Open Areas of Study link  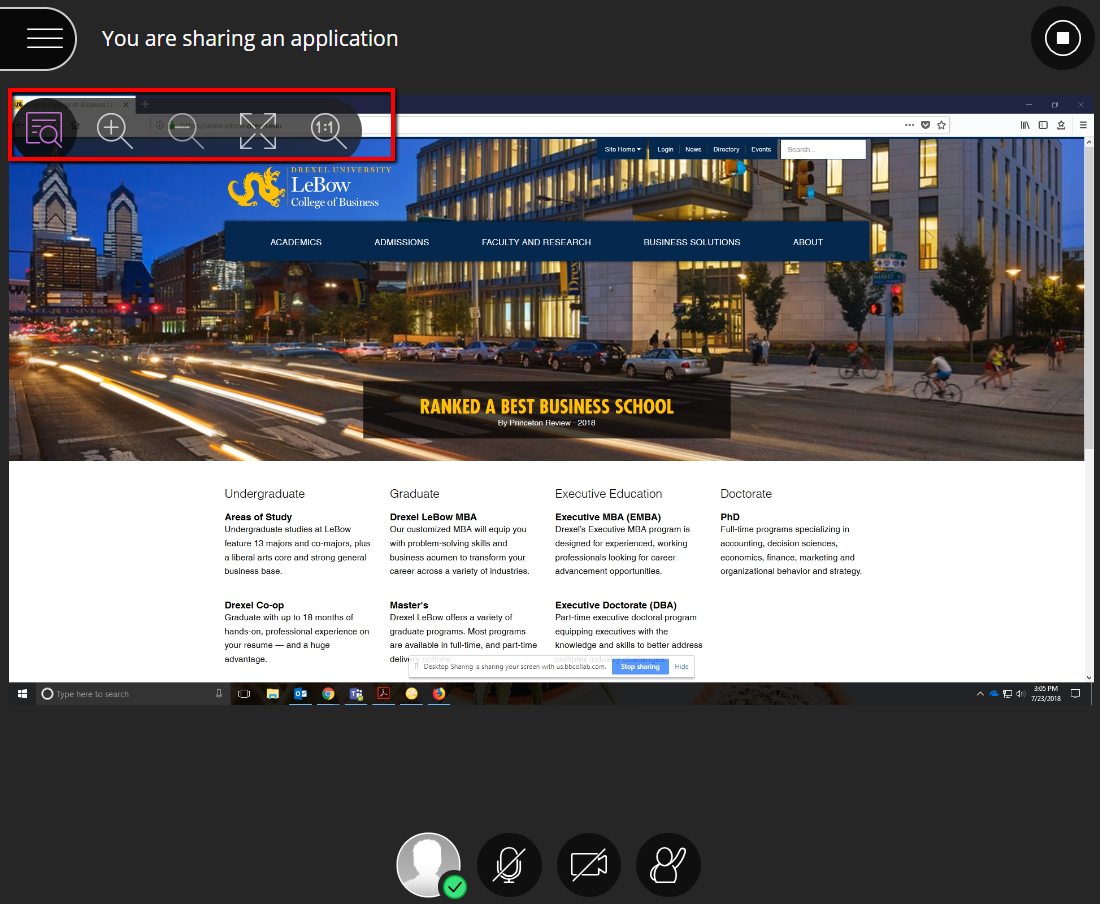coord(258,517)
